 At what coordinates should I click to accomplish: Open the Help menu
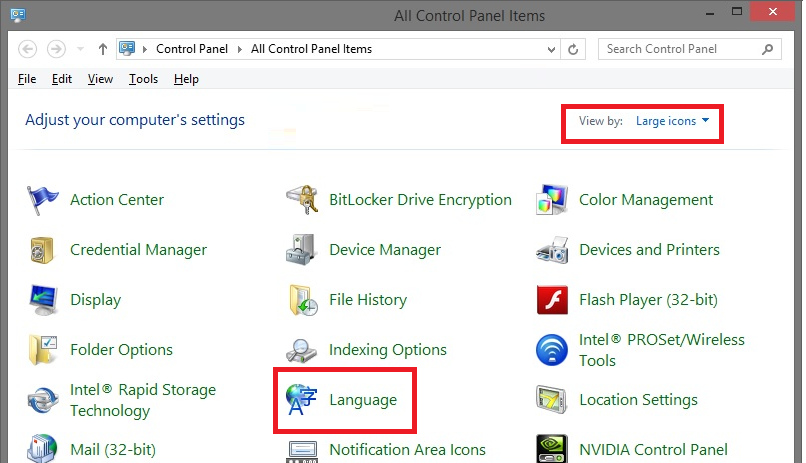coord(186,79)
